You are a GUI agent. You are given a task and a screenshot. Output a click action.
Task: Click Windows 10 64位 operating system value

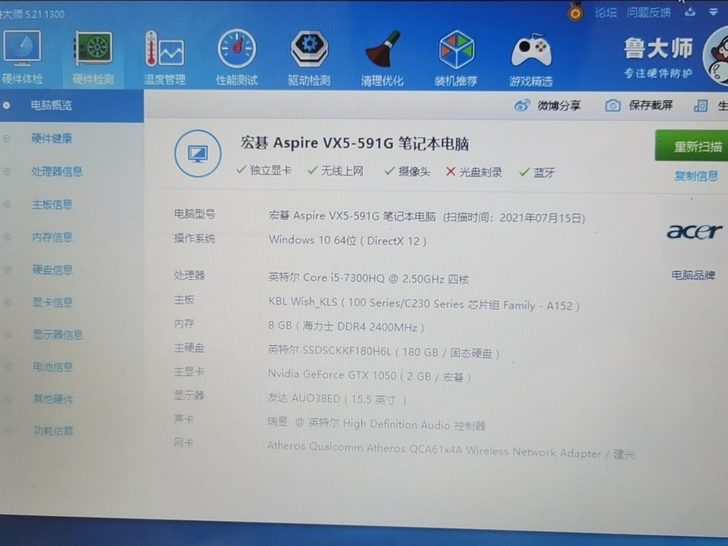(x=347, y=240)
